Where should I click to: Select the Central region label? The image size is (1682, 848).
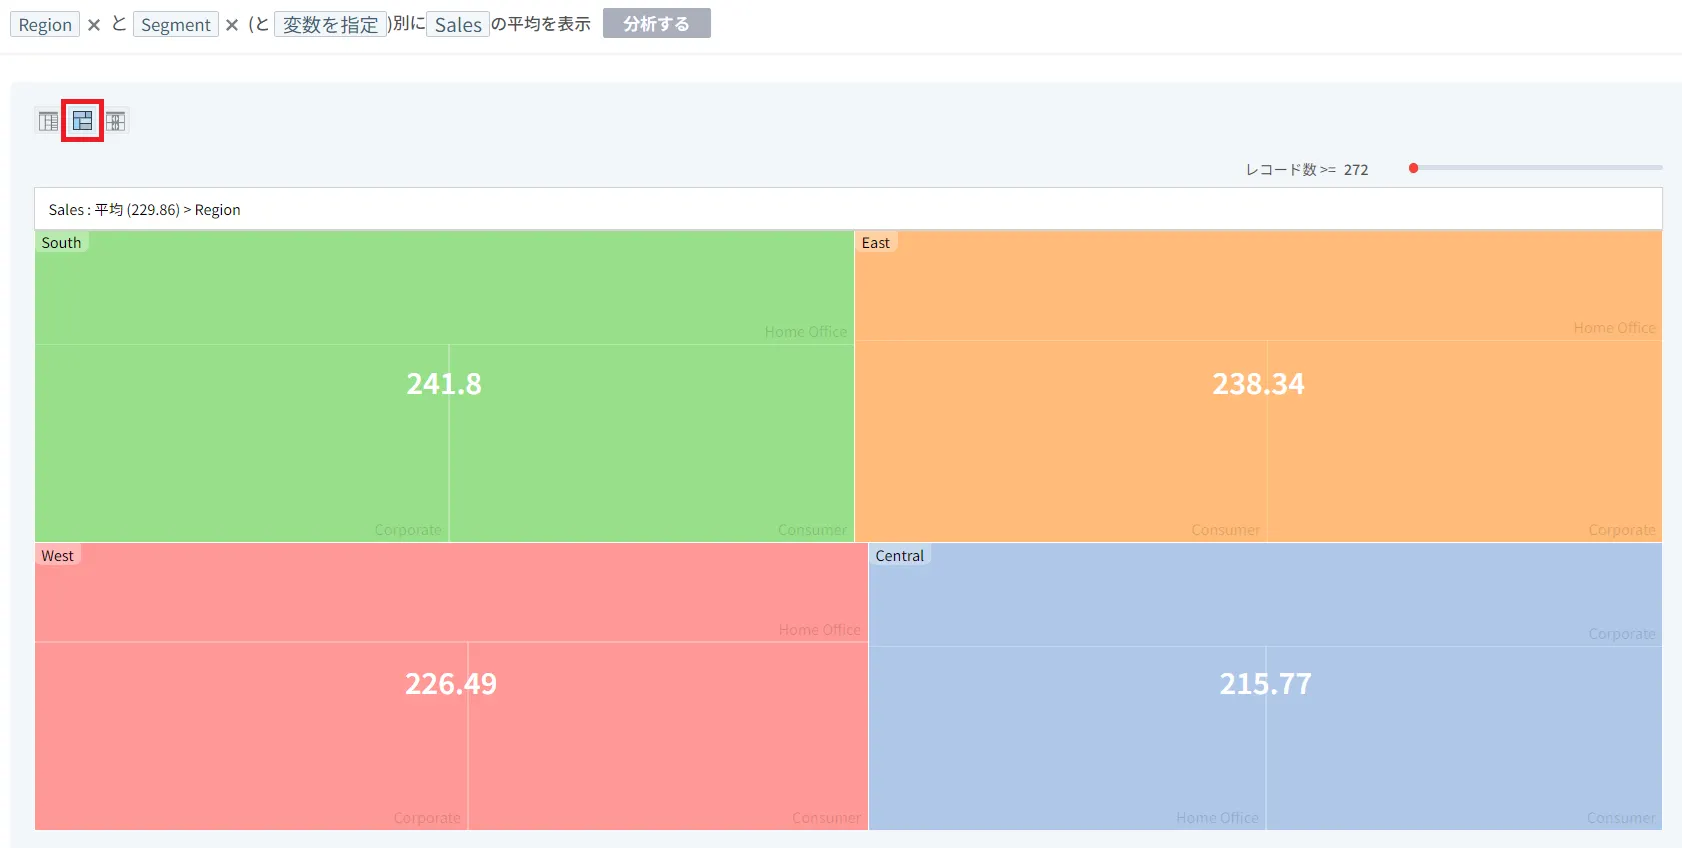(x=900, y=556)
